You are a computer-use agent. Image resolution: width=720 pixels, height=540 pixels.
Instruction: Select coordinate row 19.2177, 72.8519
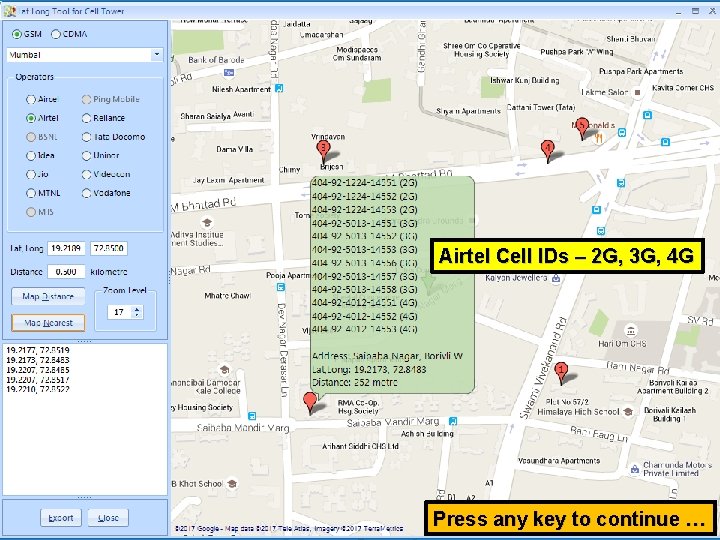click(38, 350)
